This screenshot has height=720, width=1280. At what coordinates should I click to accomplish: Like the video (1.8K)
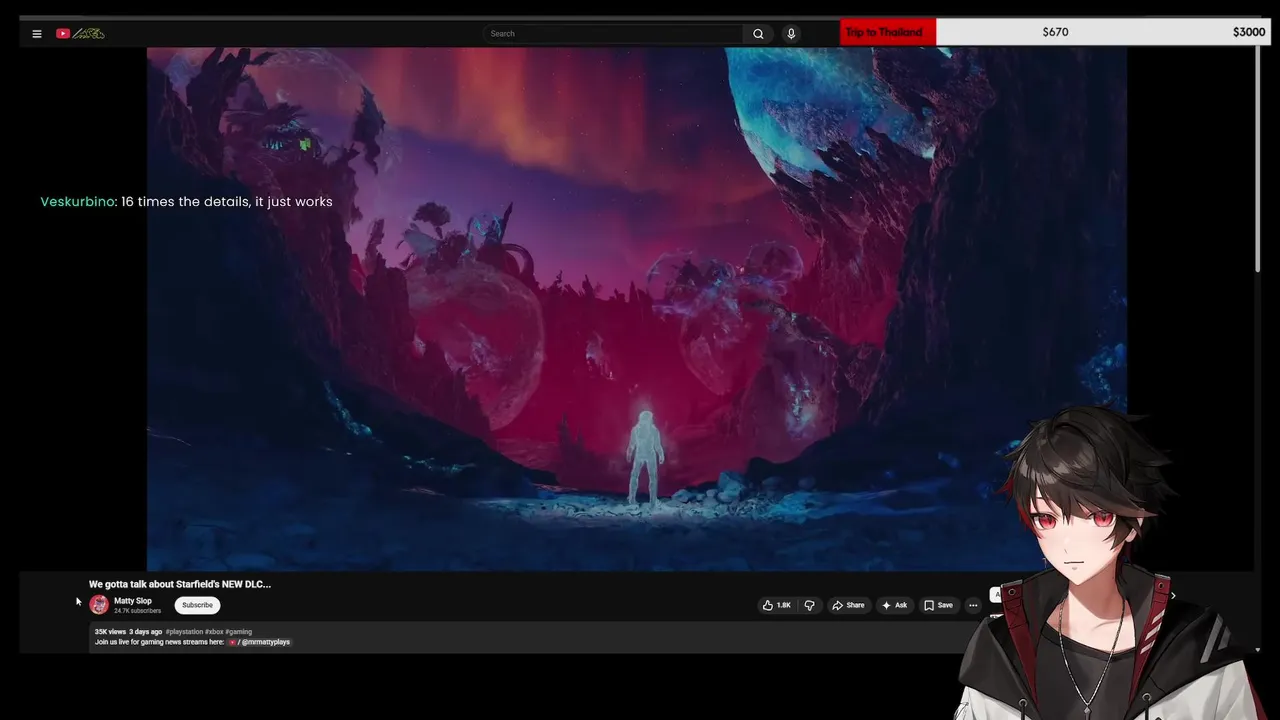[776, 605]
